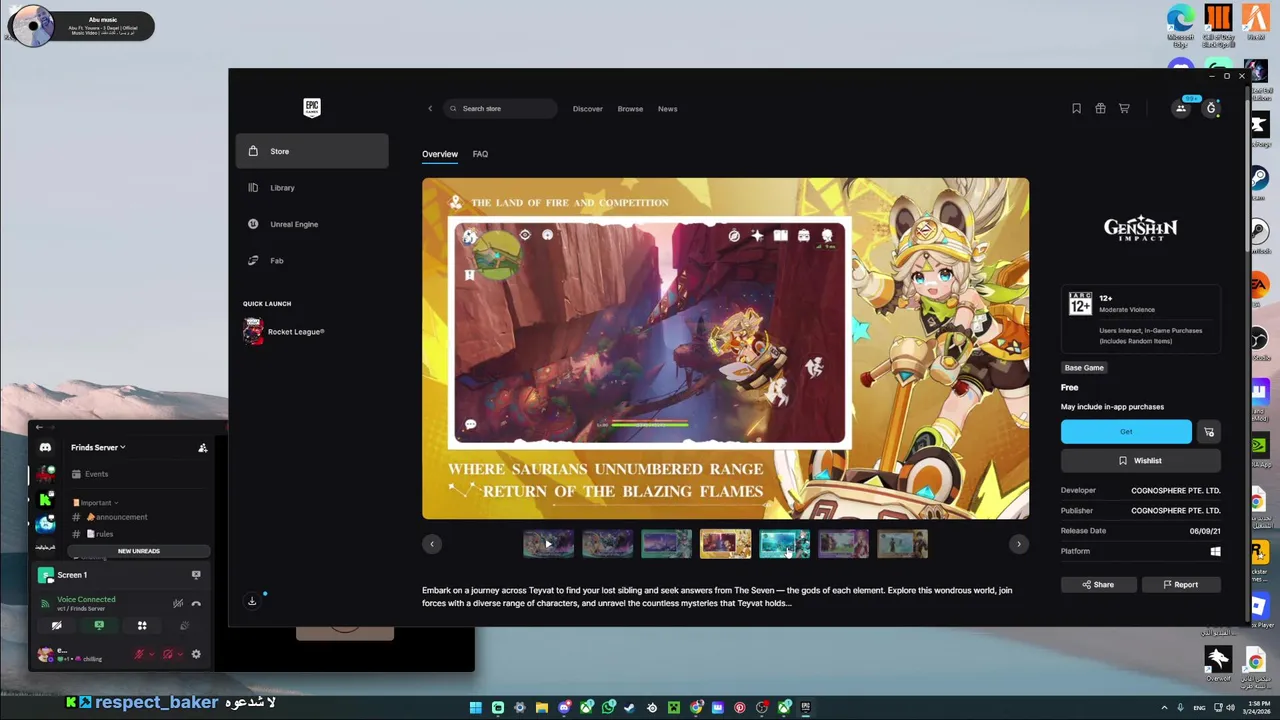The image size is (1280, 720).
Task: Click the Get button for Genshin Impact
Action: click(x=1126, y=432)
